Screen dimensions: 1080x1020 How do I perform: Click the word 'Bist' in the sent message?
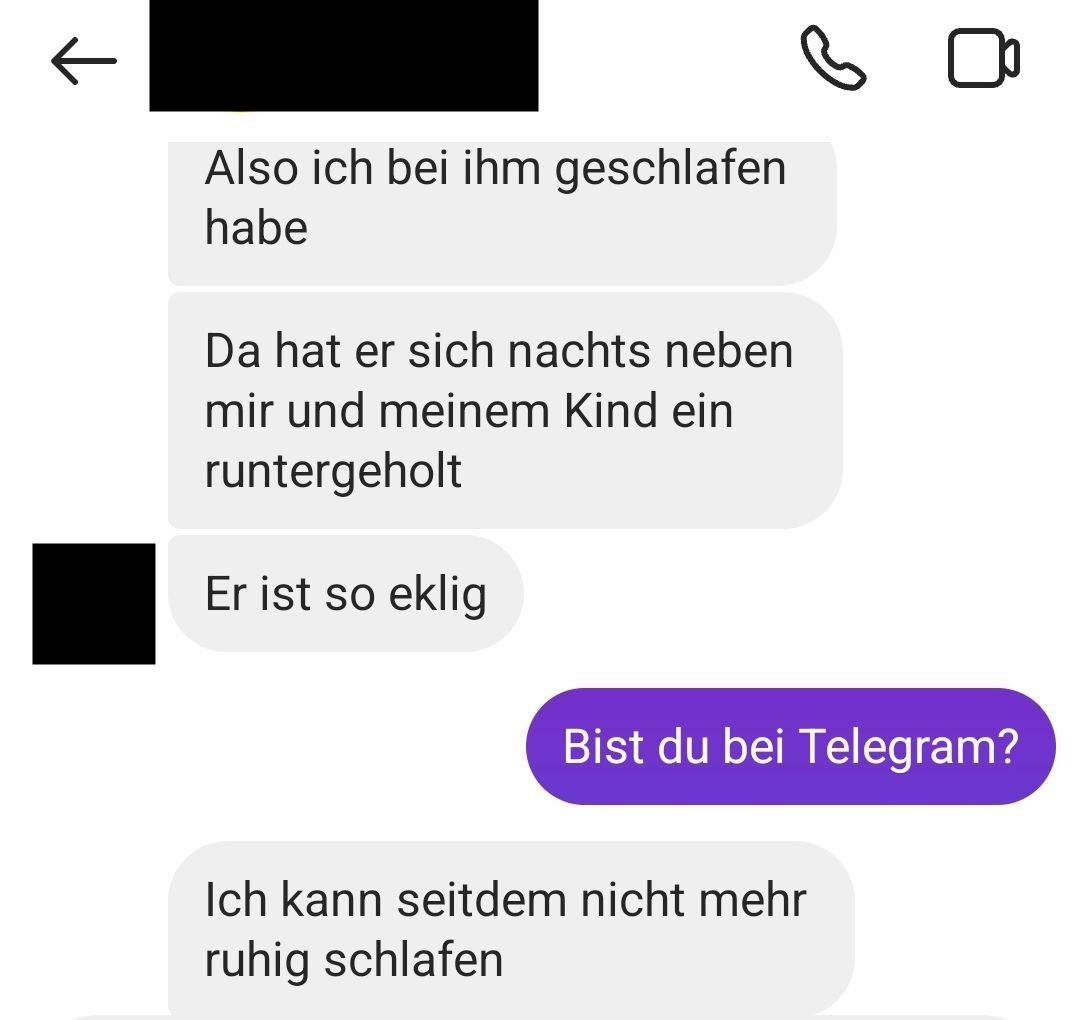[x=603, y=746]
